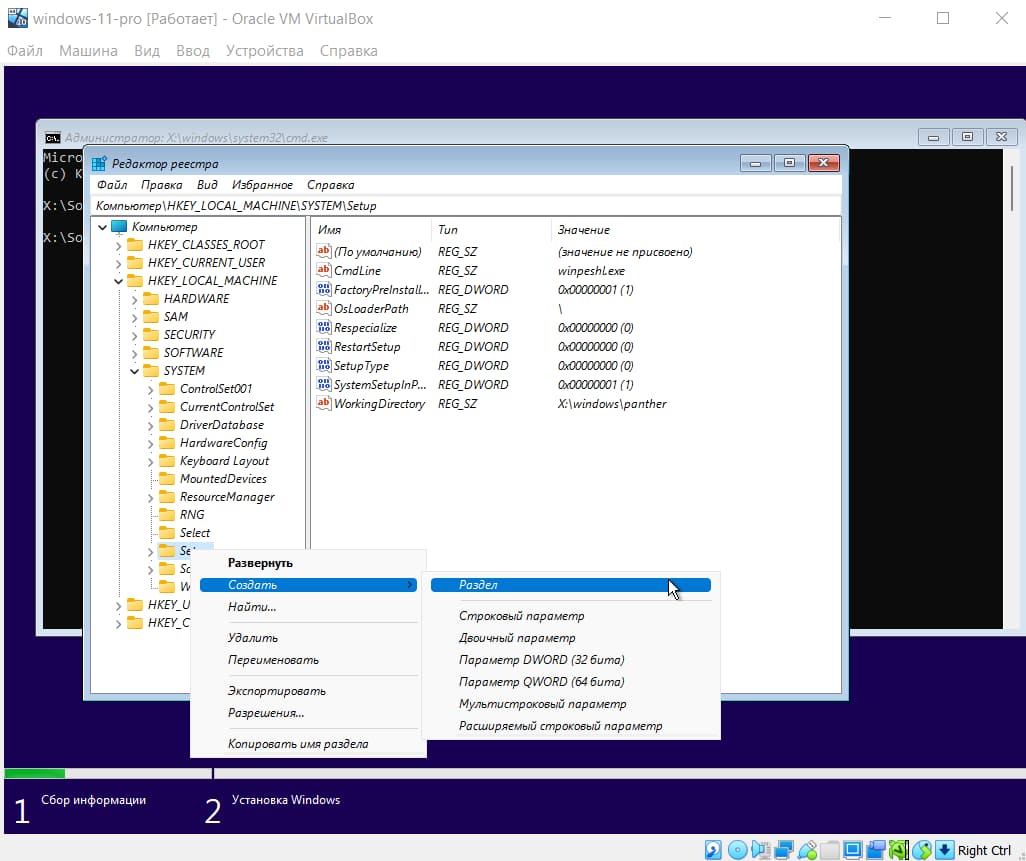Expand the HKEY_CLASSES_ROOT branch
This screenshot has height=861, width=1026.
tap(118, 245)
